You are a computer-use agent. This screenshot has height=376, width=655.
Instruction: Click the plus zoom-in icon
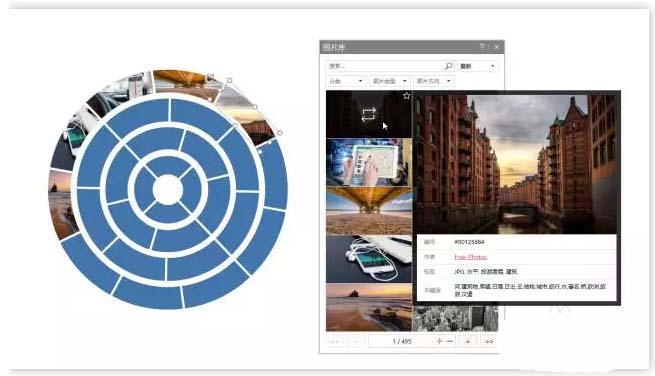pos(439,341)
